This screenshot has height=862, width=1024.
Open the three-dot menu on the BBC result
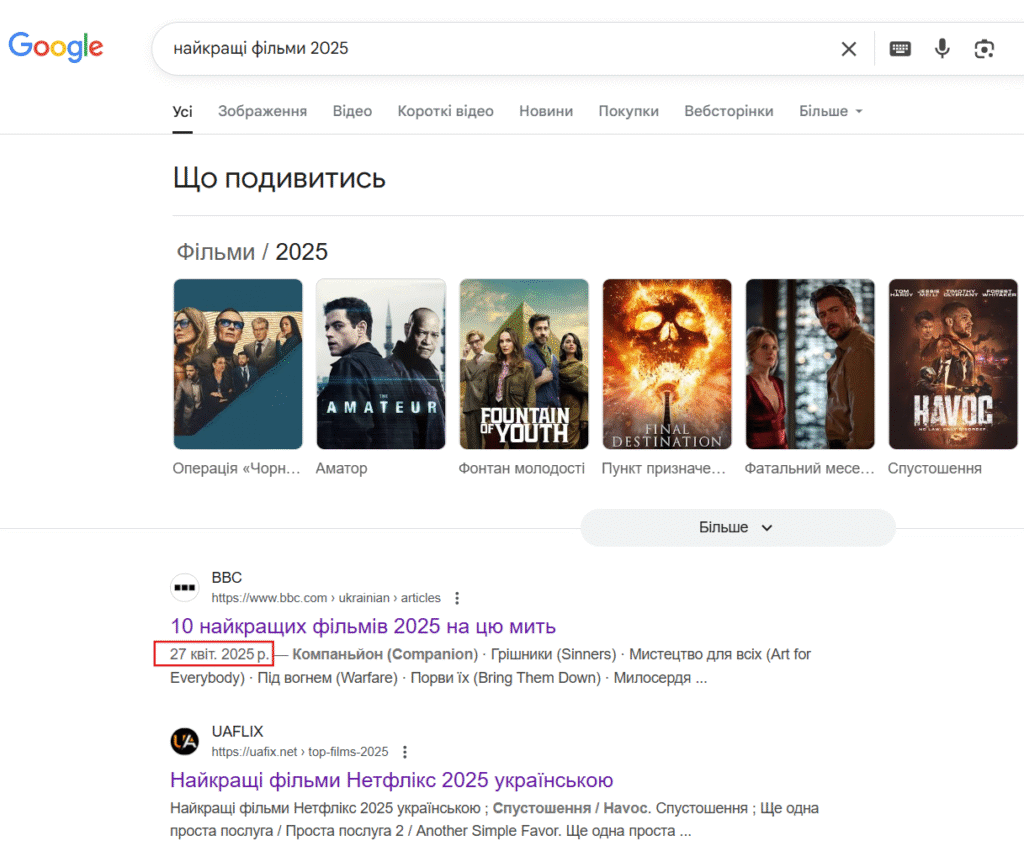pyautogui.click(x=457, y=597)
